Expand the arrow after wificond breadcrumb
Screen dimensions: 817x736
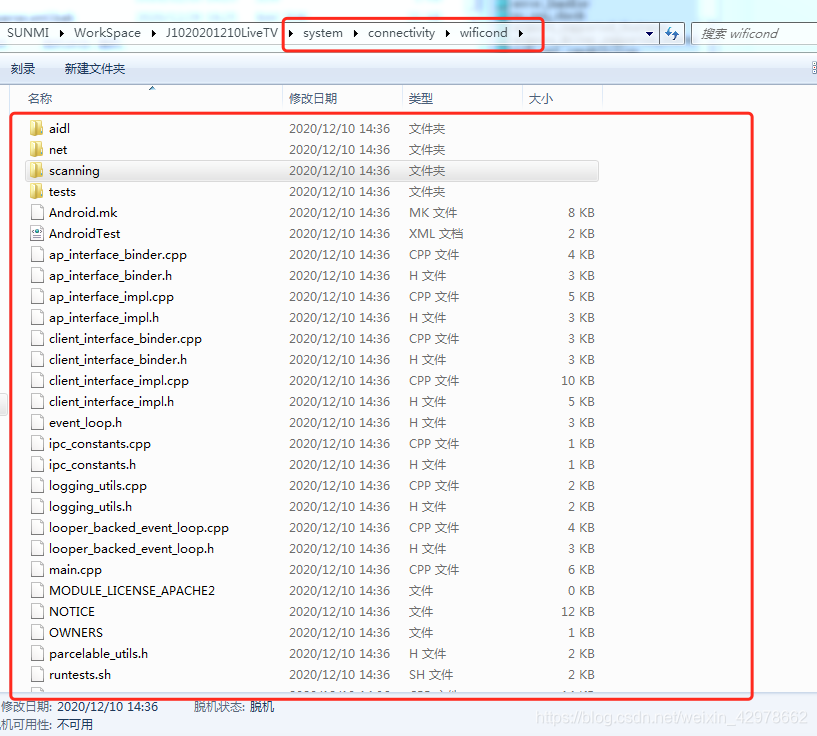pos(520,33)
